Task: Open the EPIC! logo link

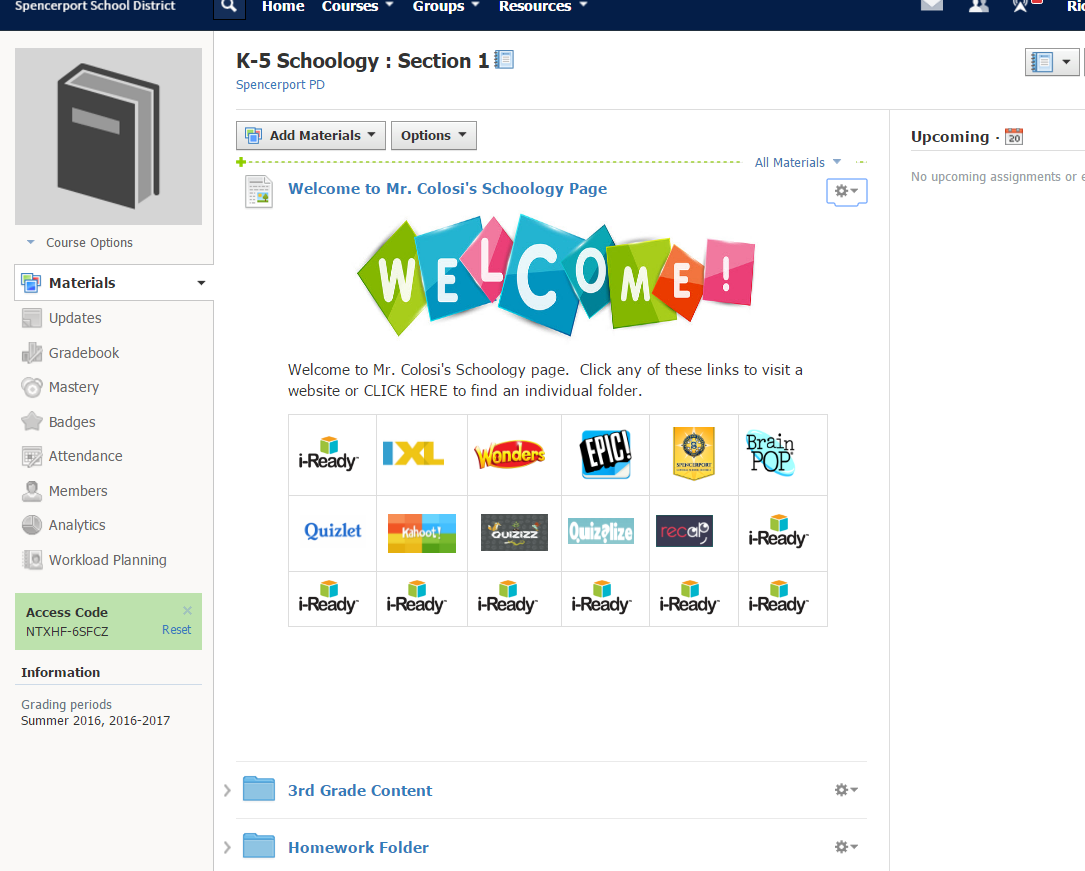Action: pyautogui.click(x=605, y=454)
